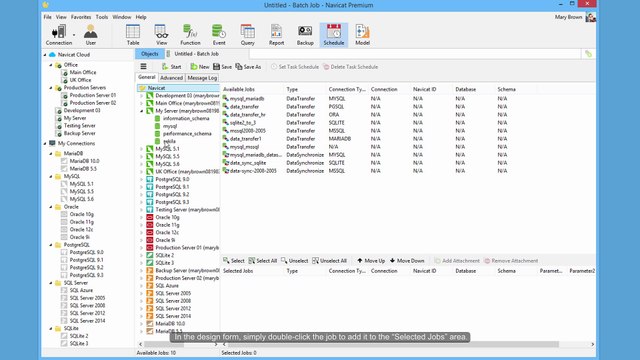
Task: Select the Backup toolbar icon
Action: coord(305,35)
